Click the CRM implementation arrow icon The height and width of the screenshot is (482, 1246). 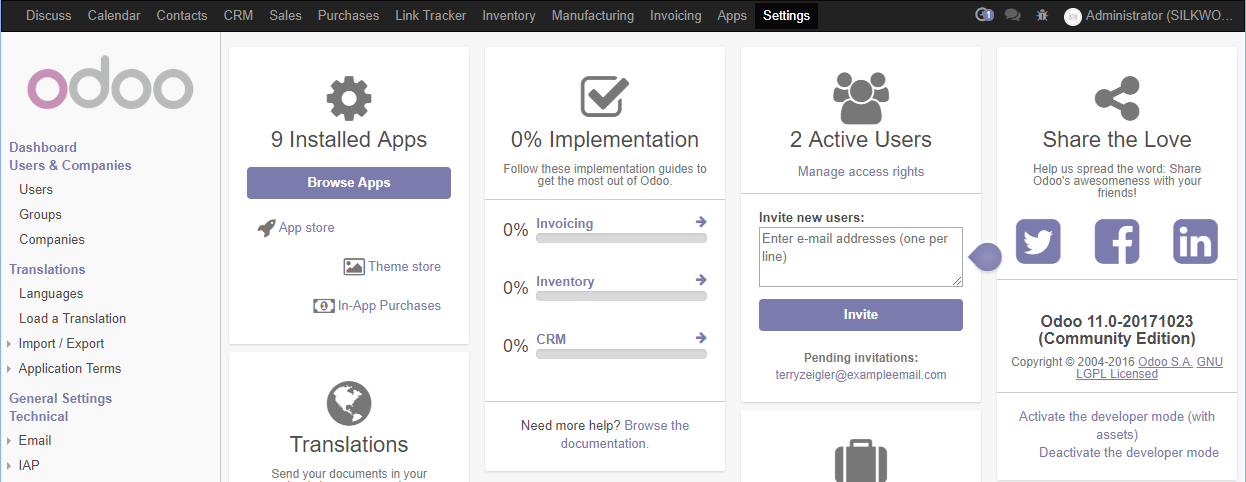(x=701, y=338)
